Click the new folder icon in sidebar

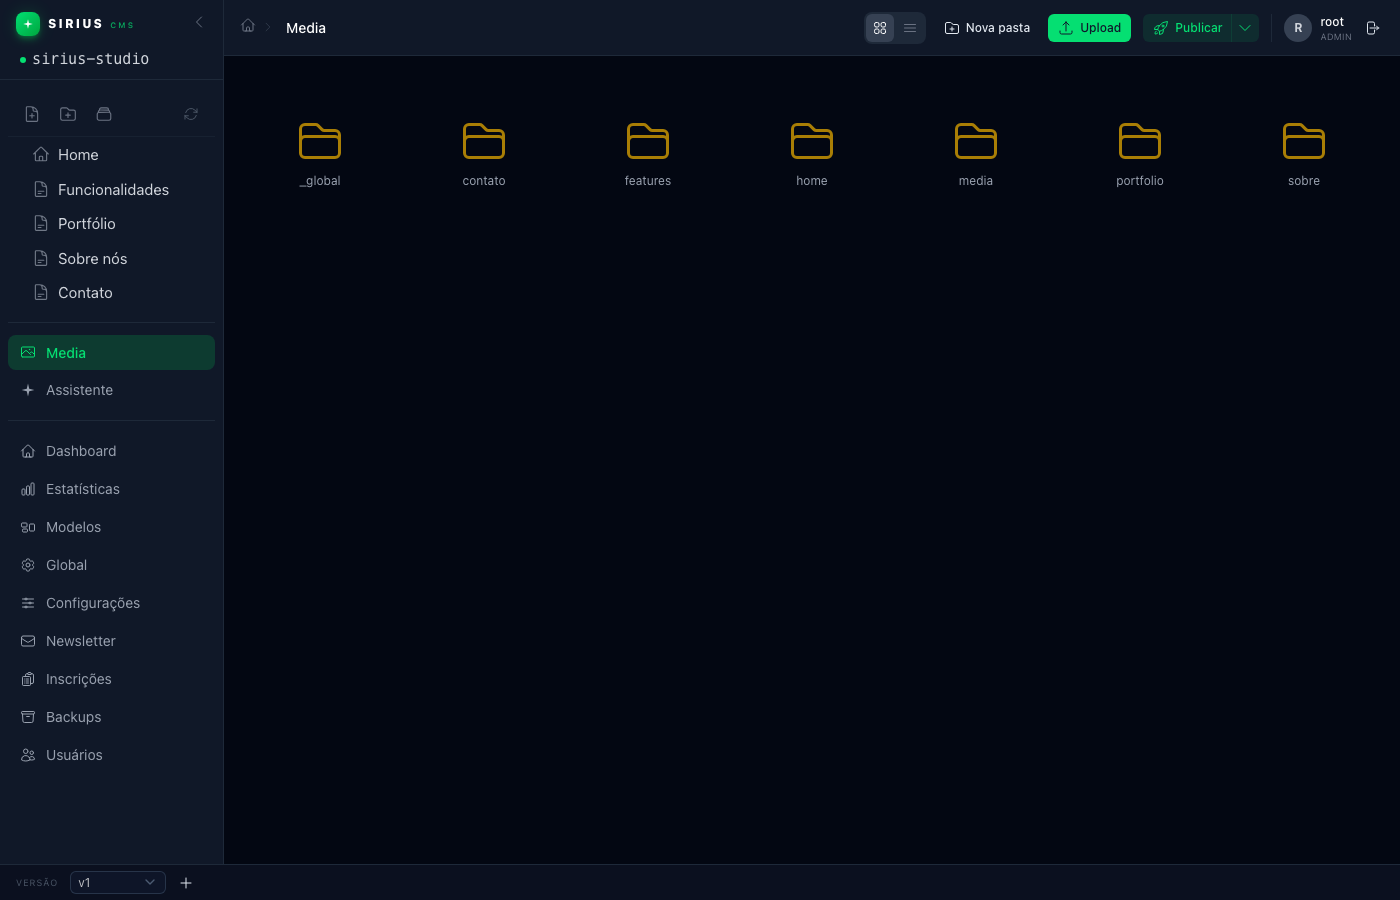coord(68,114)
